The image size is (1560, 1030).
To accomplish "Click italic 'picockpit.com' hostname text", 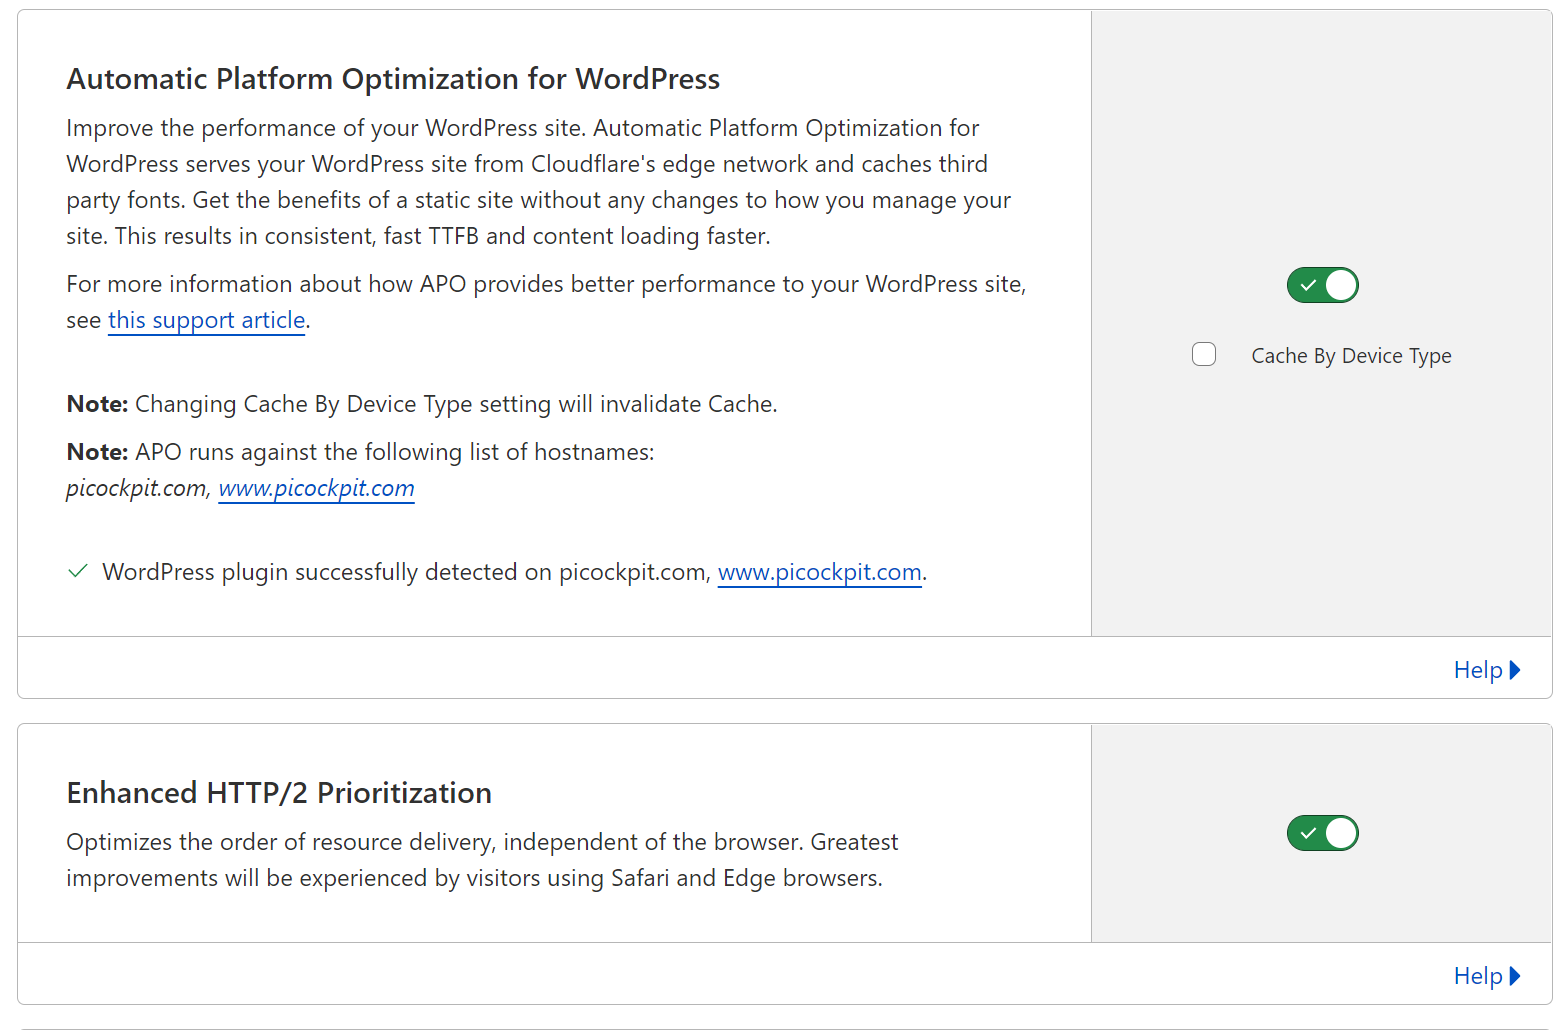I will point(136,488).
